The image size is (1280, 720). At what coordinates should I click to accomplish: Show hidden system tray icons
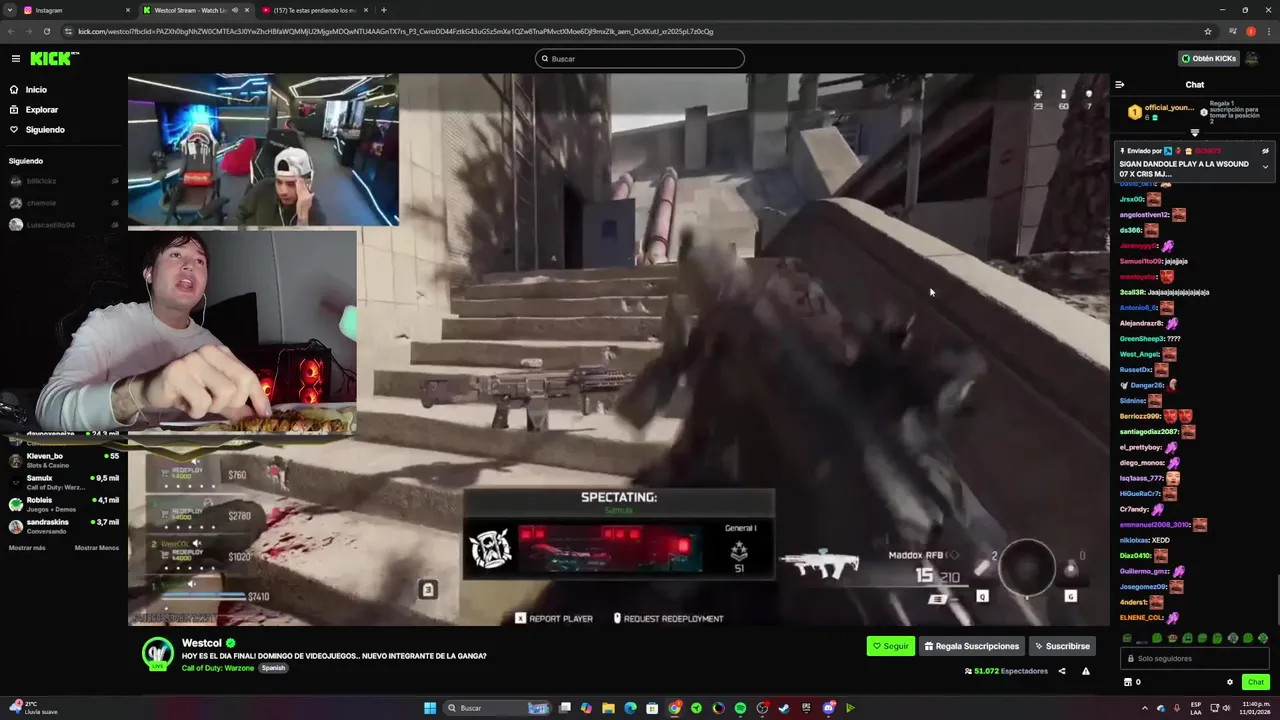(x=1145, y=708)
